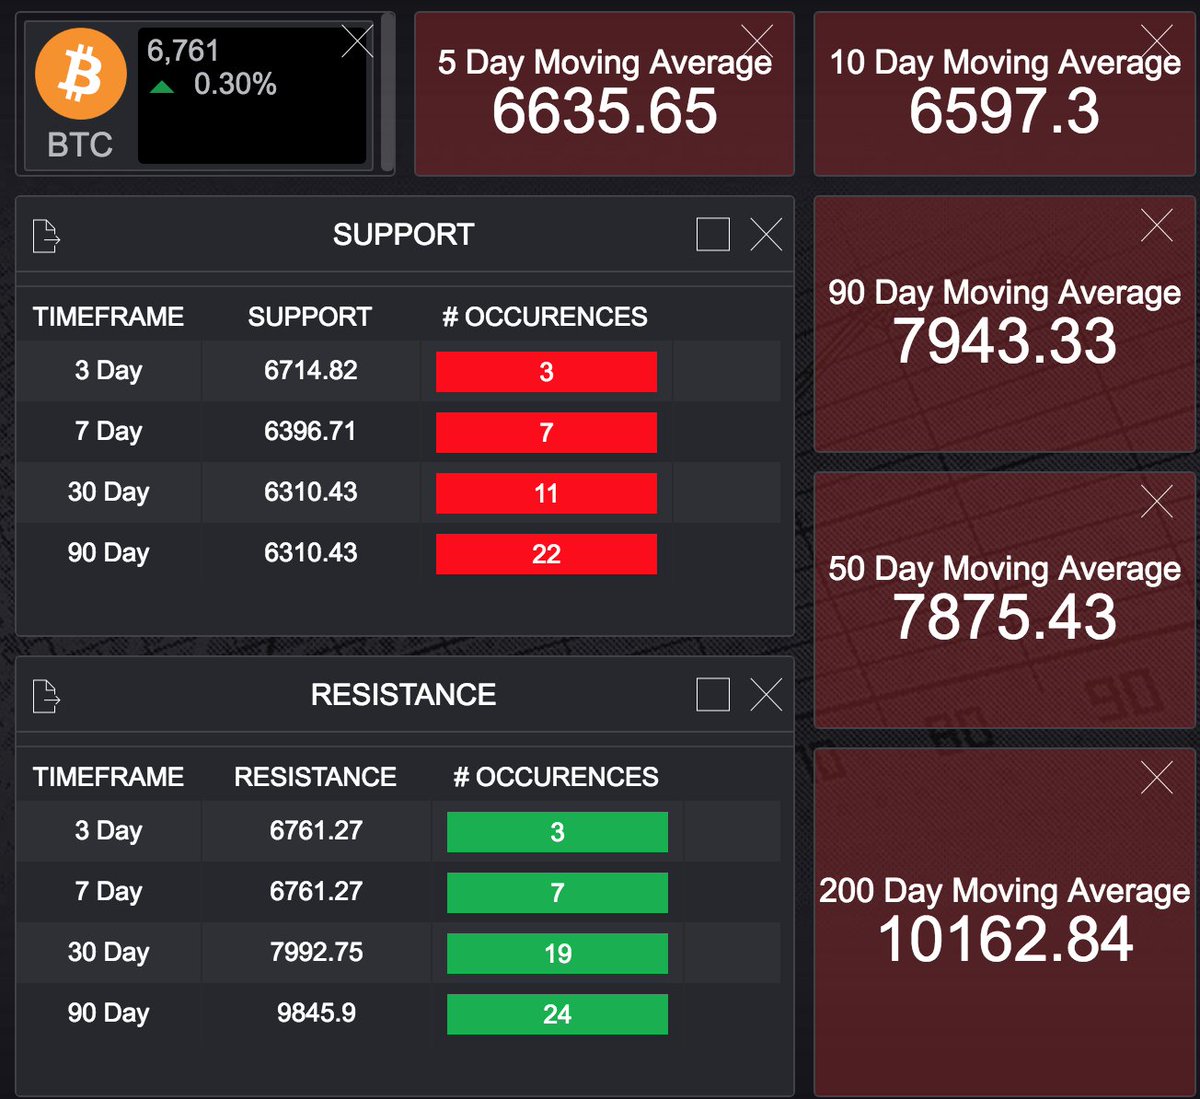Screen dimensions: 1200x1099
Task: Maximize the SUPPORT panel via square icon
Action: click(712, 234)
